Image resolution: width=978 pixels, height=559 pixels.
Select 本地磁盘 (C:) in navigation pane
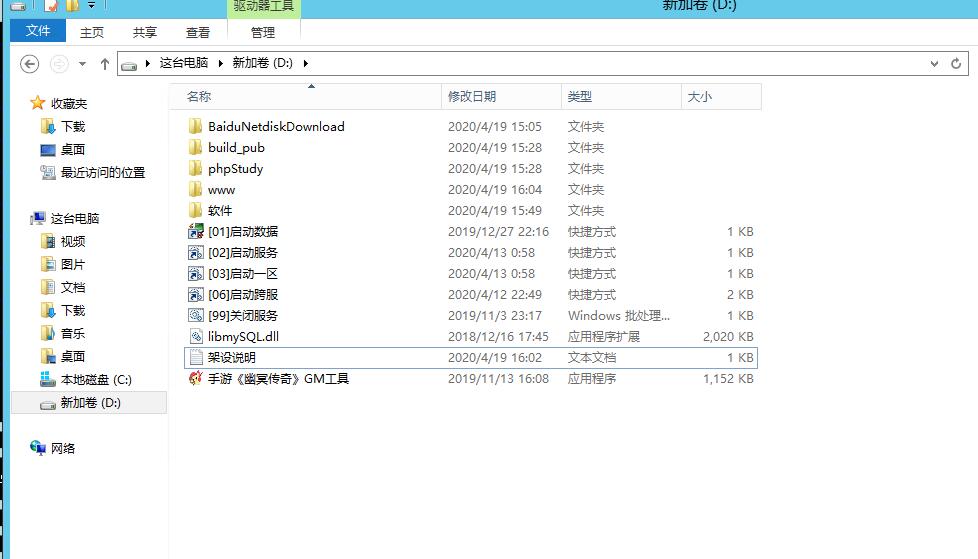[x=96, y=380]
